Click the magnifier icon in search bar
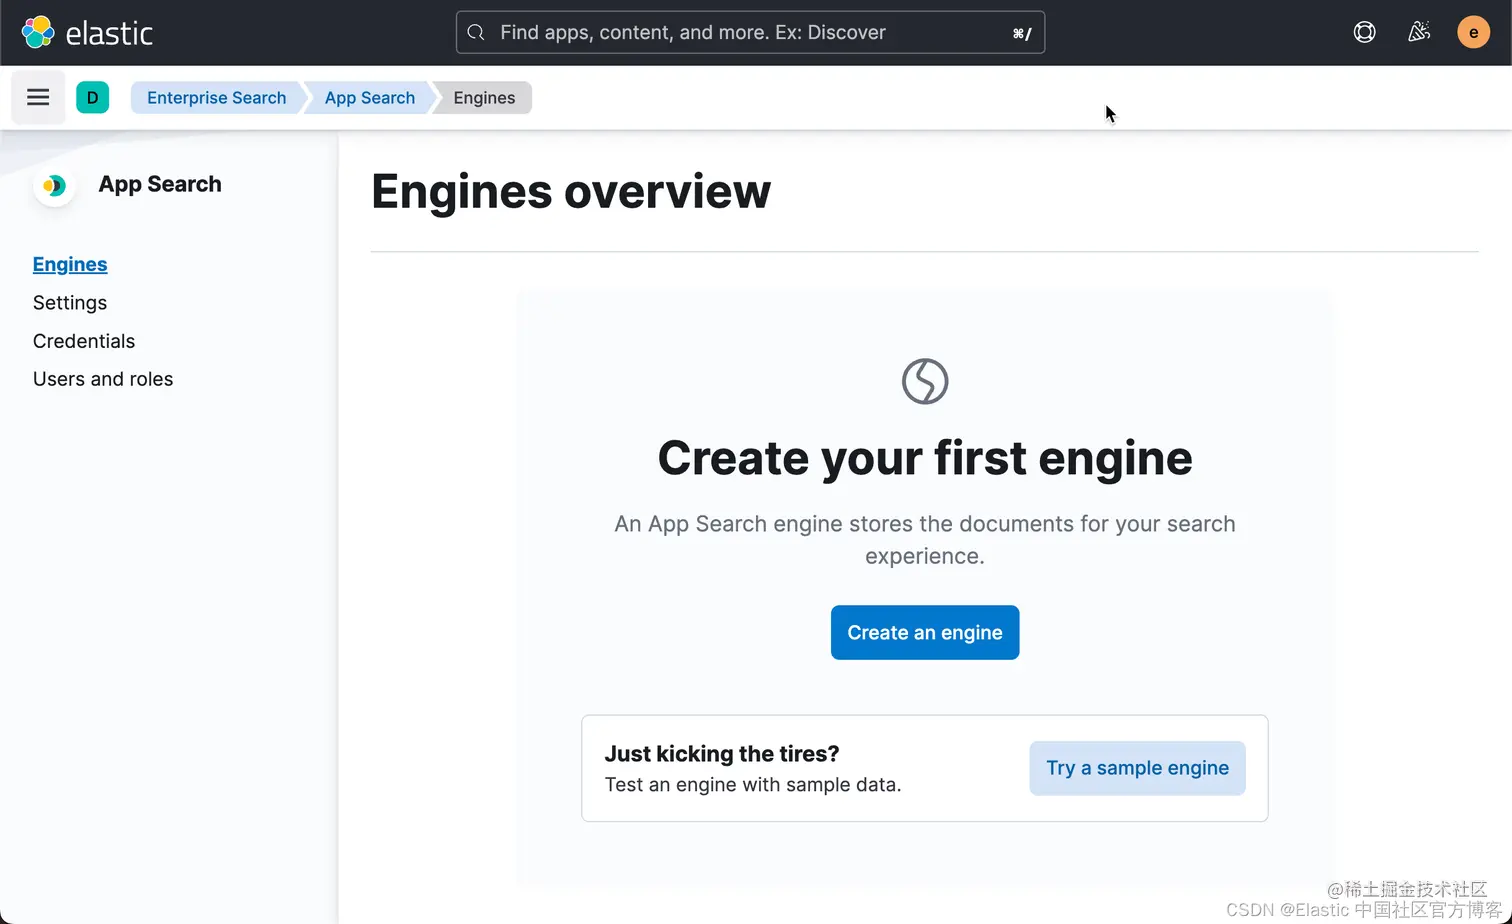 click(476, 32)
